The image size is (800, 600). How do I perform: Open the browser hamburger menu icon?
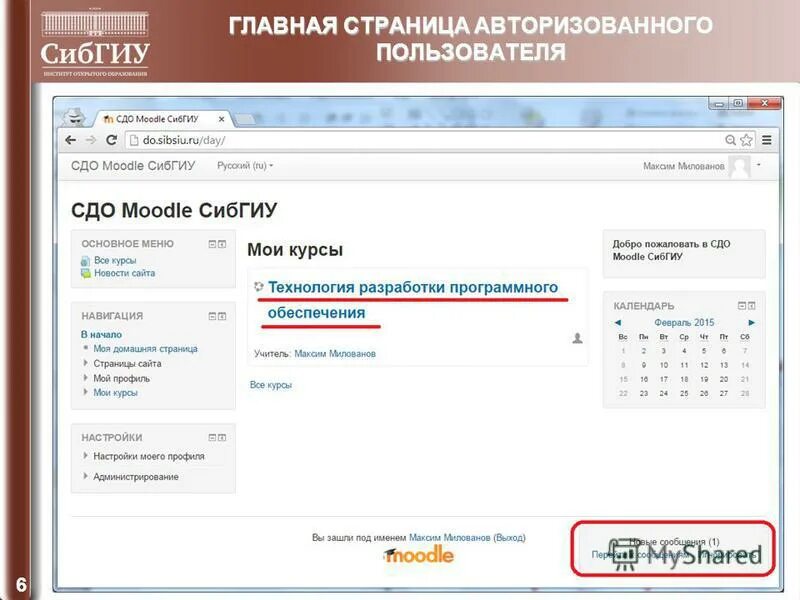click(x=766, y=140)
